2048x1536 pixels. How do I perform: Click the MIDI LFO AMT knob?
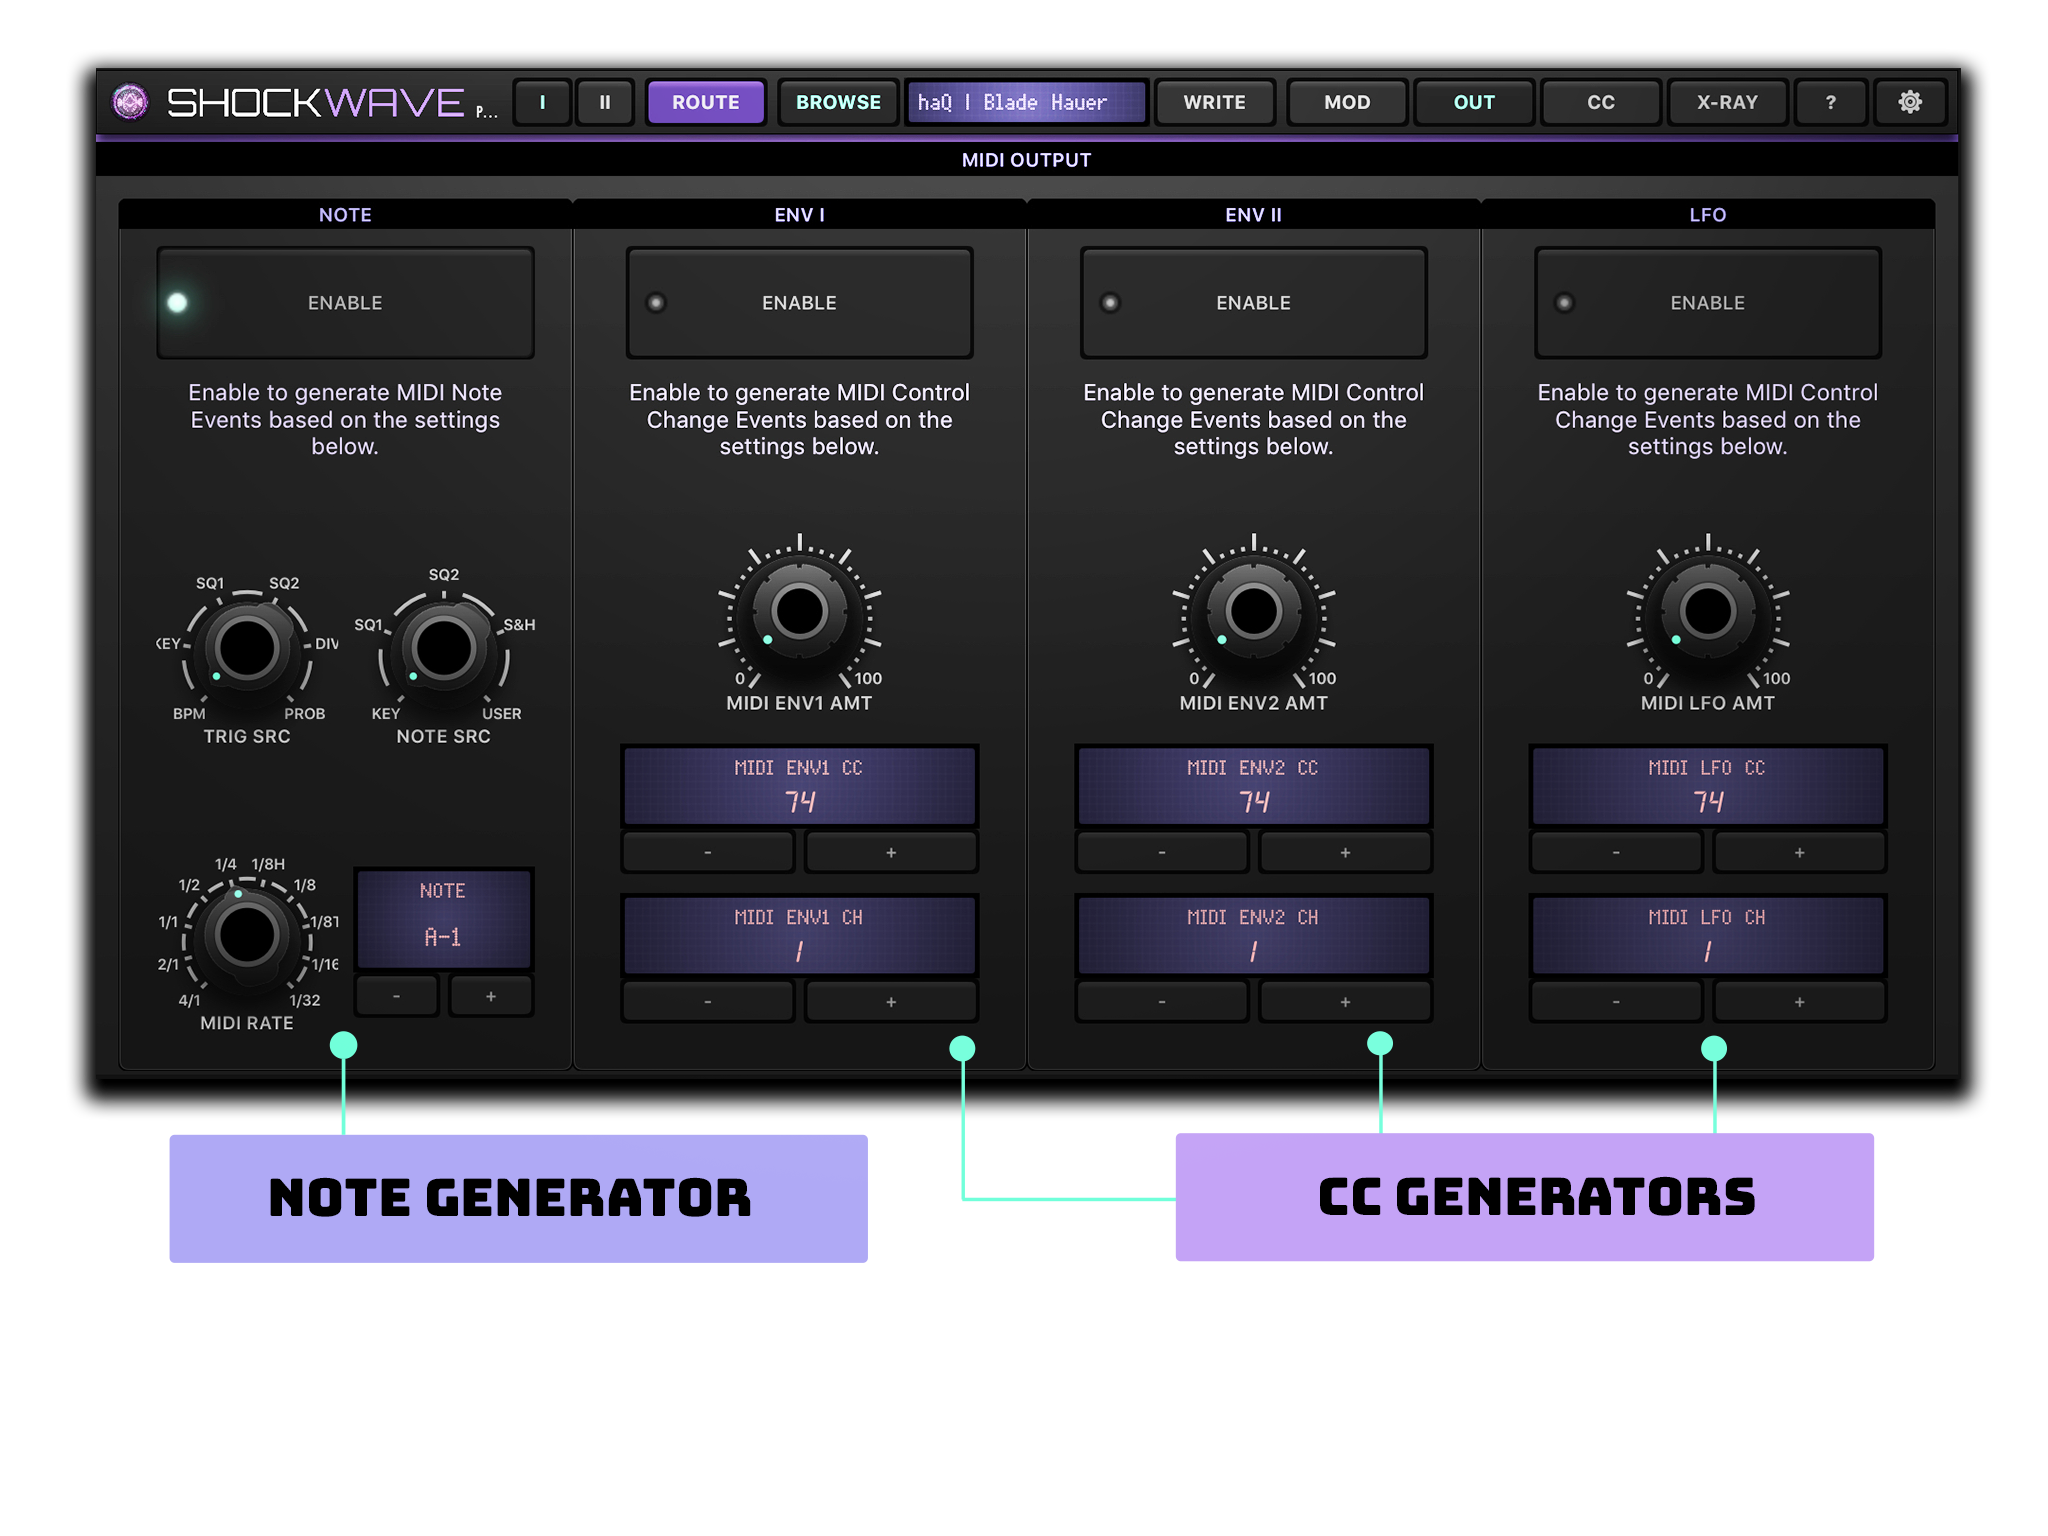click(1707, 611)
